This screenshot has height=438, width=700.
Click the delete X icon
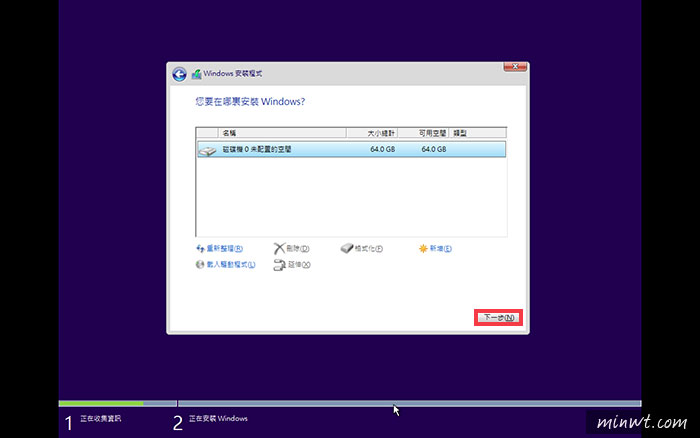coord(279,249)
